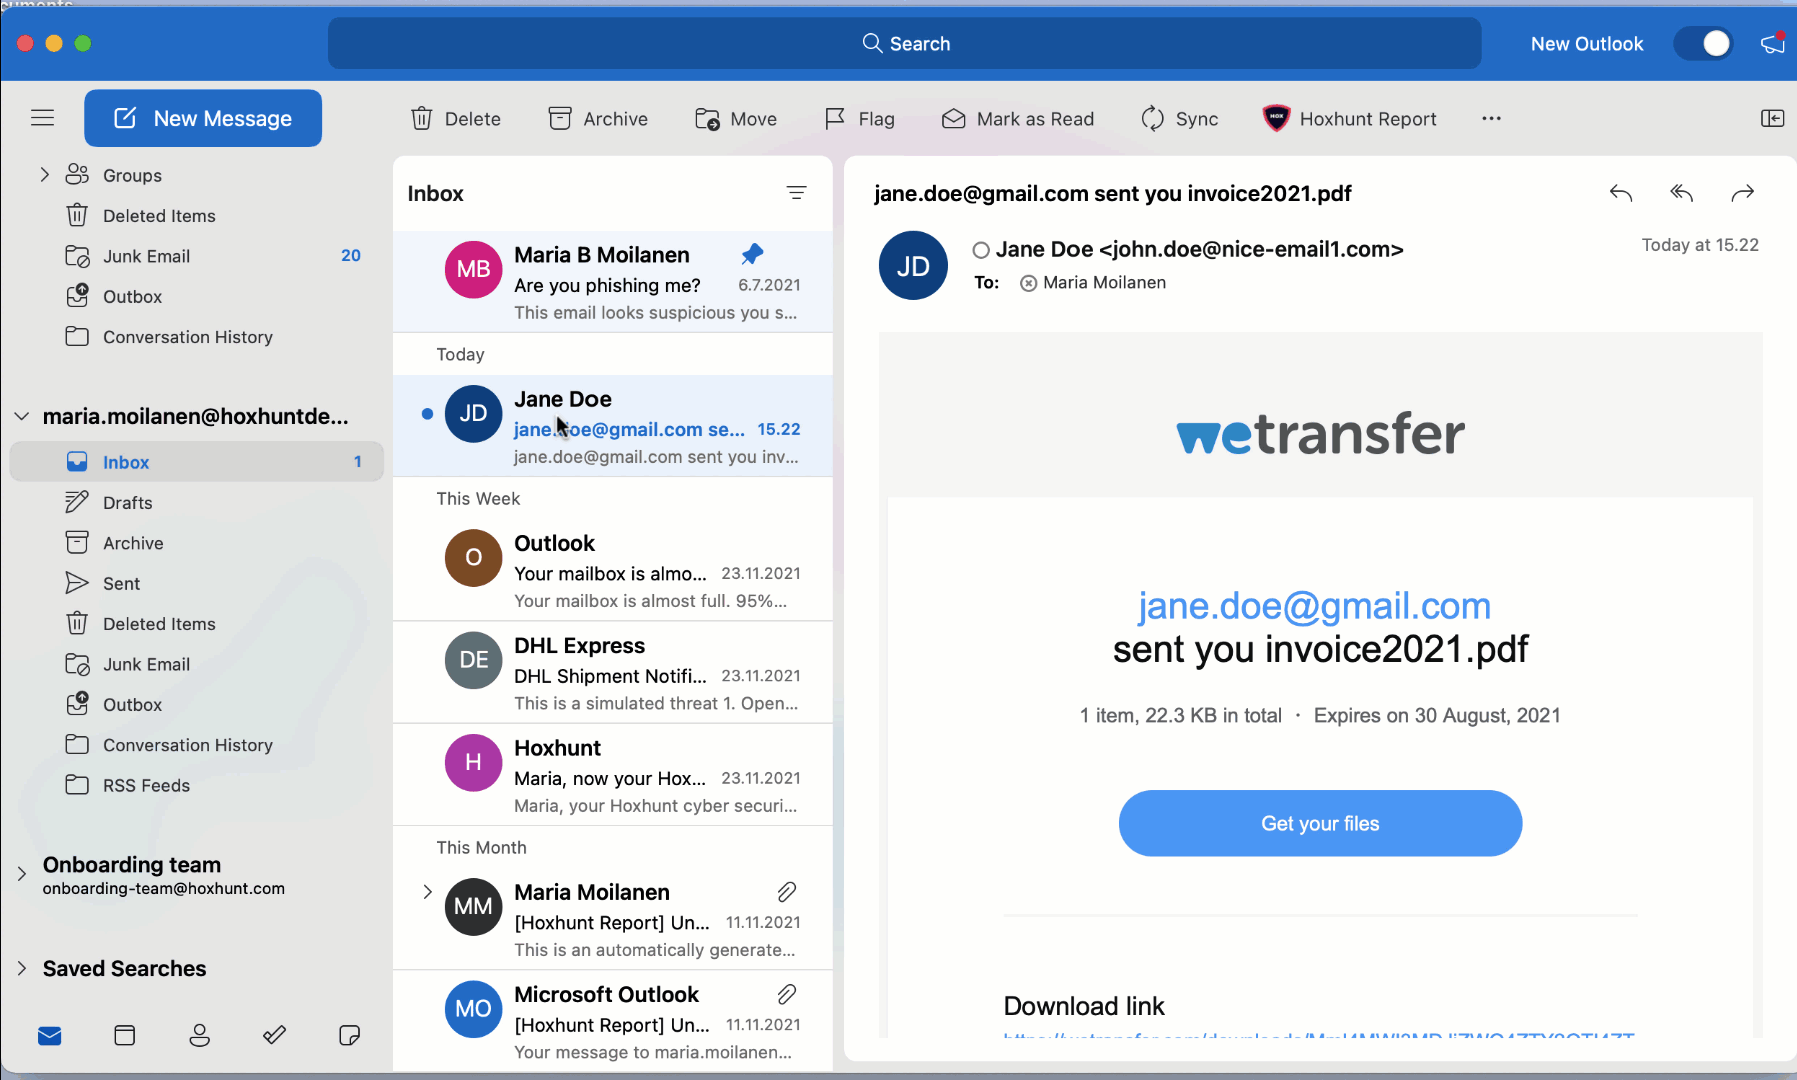
Task: Expand the Onboarding team account
Action: (22, 874)
